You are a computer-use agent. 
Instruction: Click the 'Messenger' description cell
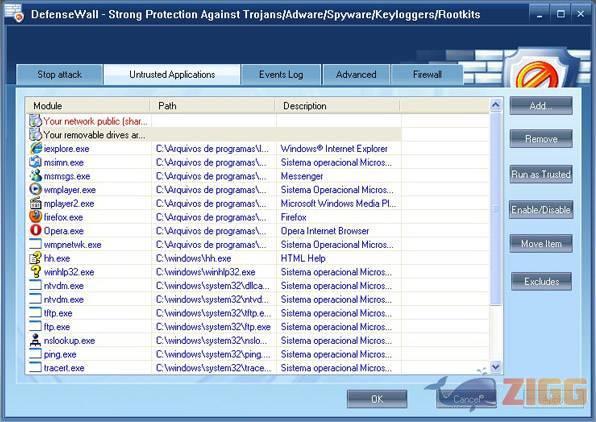pos(302,176)
